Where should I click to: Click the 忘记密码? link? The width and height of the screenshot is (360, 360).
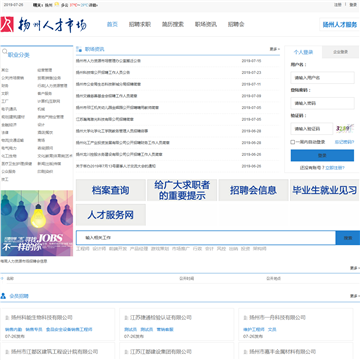coord(344,142)
